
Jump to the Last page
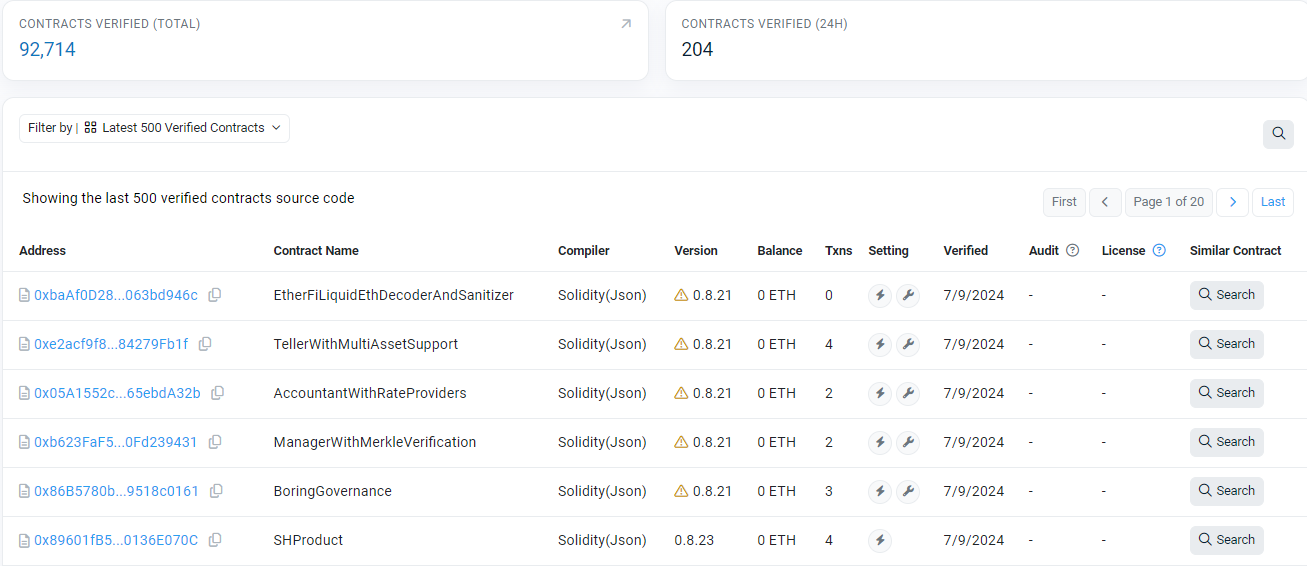point(1273,202)
